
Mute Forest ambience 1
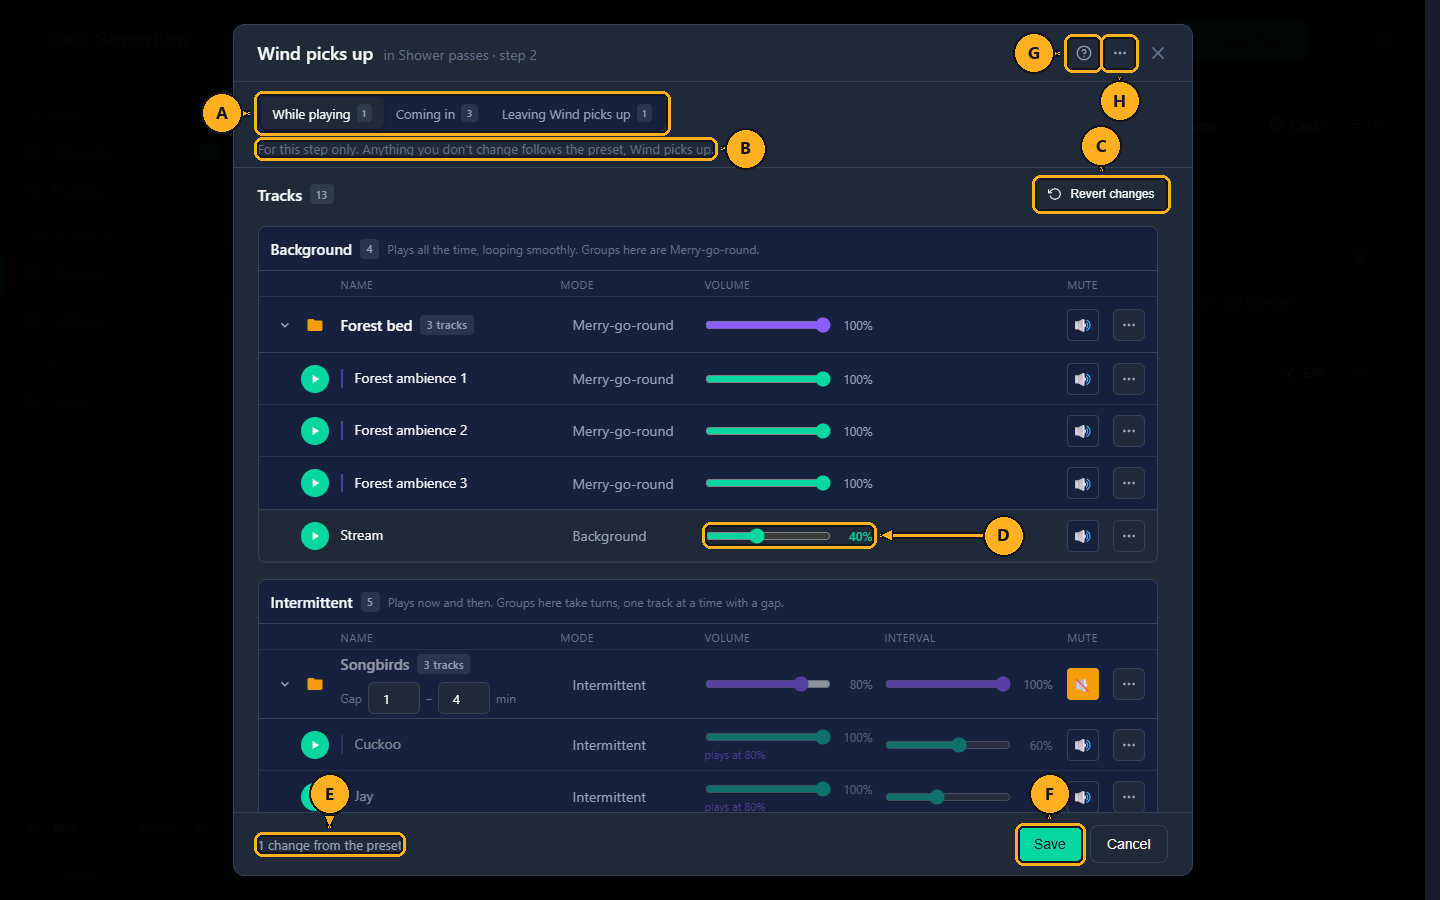click(x=1082, y=379)
